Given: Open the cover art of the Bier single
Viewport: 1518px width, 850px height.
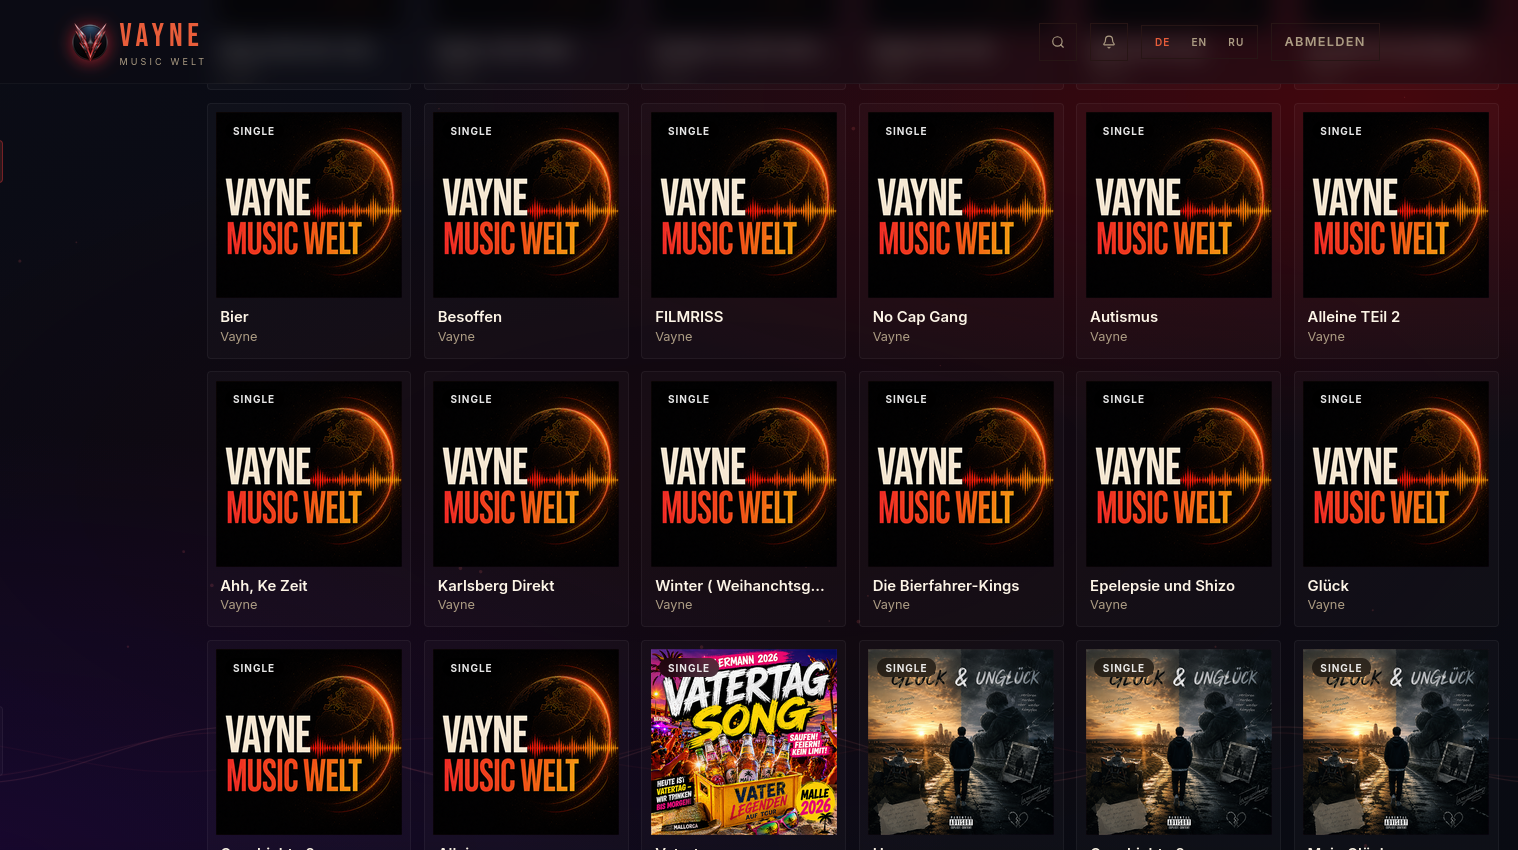Looking at the screenshot, I should coord(309,205).
